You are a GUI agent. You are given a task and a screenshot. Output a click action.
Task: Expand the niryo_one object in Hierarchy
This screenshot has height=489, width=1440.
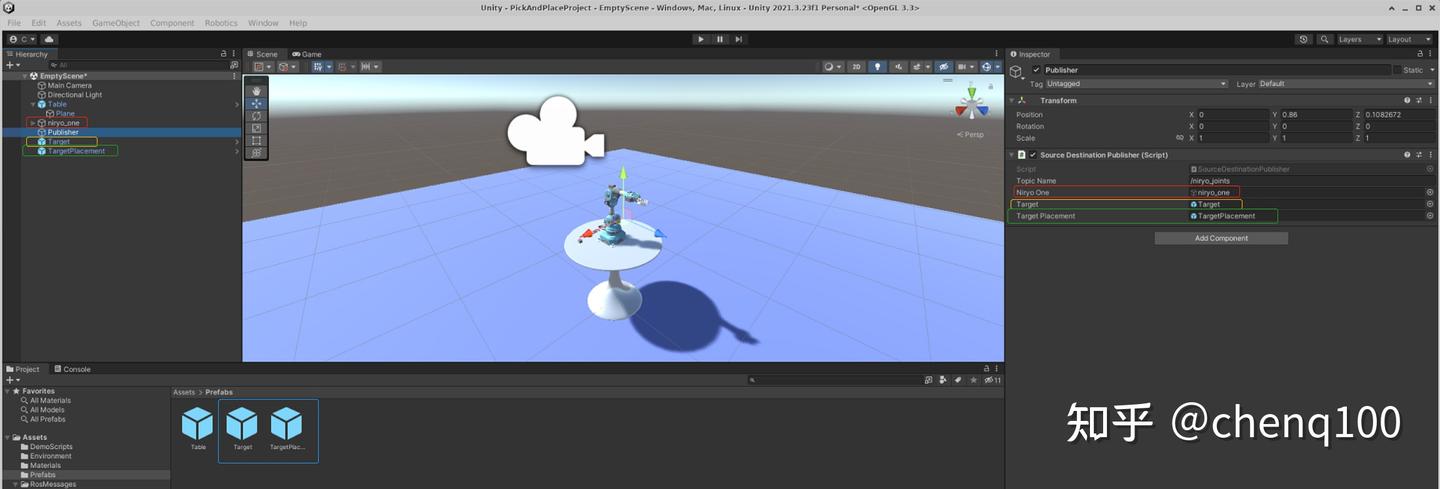[x=33, y=123]
